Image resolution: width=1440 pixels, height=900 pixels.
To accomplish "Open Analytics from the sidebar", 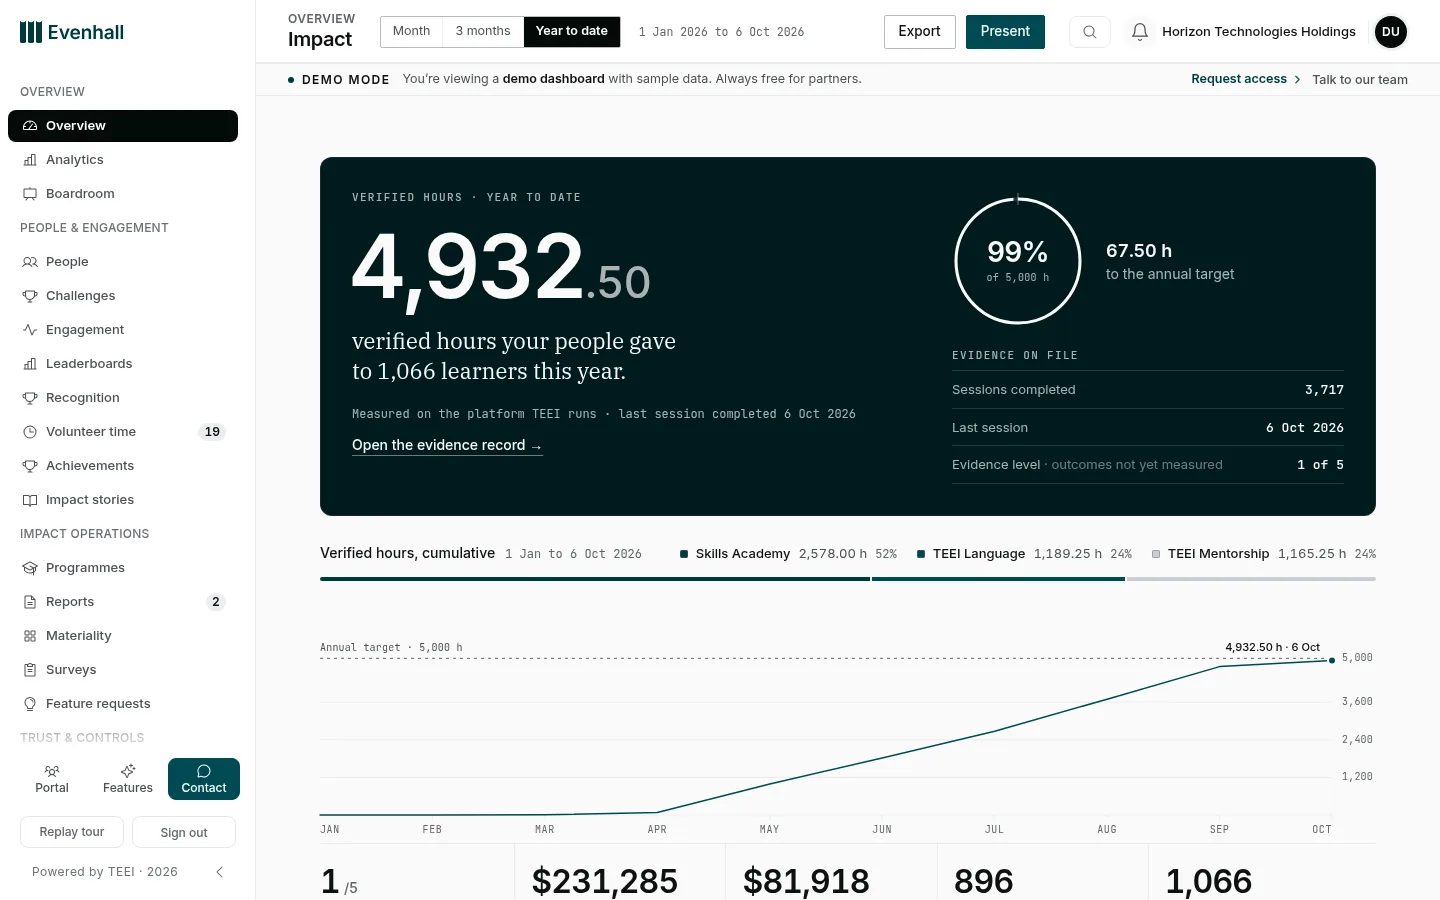I will pyautogui.click(x=123, y=160).
